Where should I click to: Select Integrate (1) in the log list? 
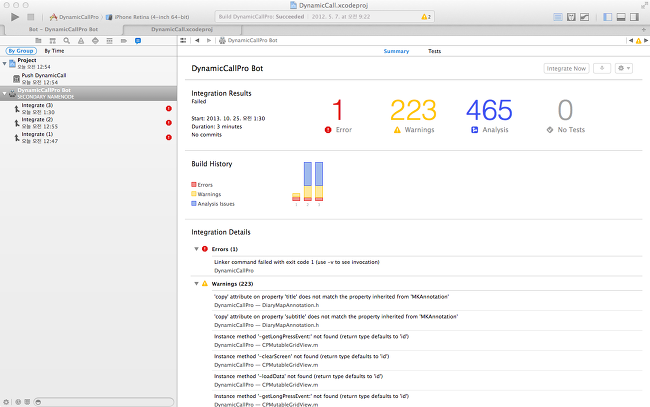tap(88, 137)
